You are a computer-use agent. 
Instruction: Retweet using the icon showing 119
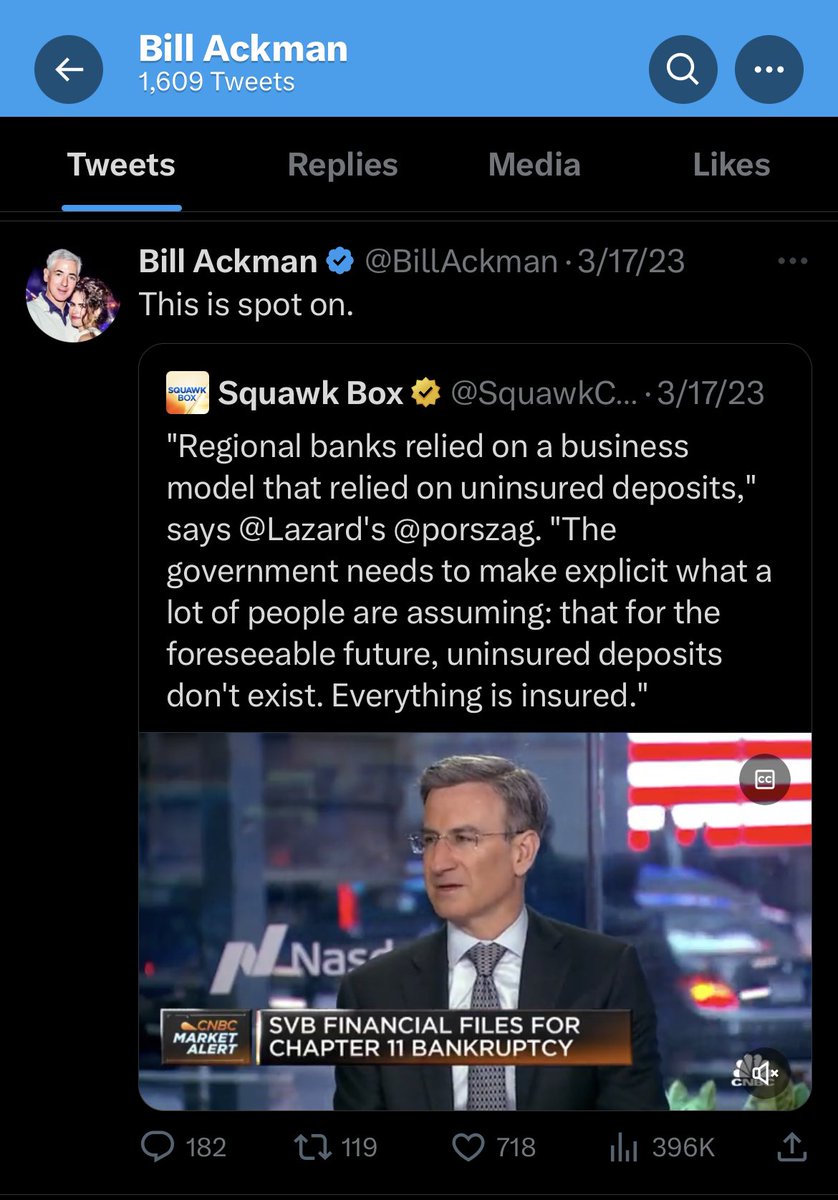314,1146
